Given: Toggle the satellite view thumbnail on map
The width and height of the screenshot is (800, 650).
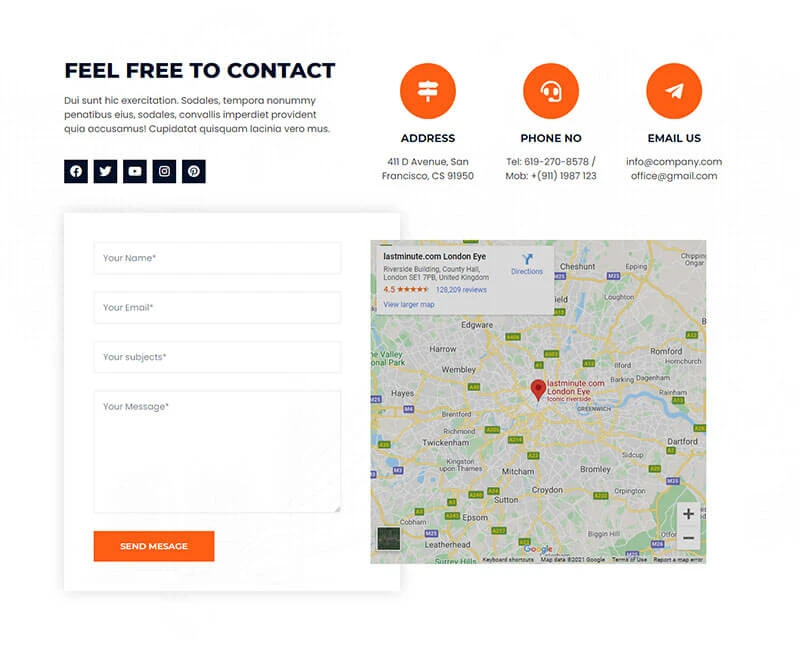Looking at the screenshot, I should click(x=389, y=539).
